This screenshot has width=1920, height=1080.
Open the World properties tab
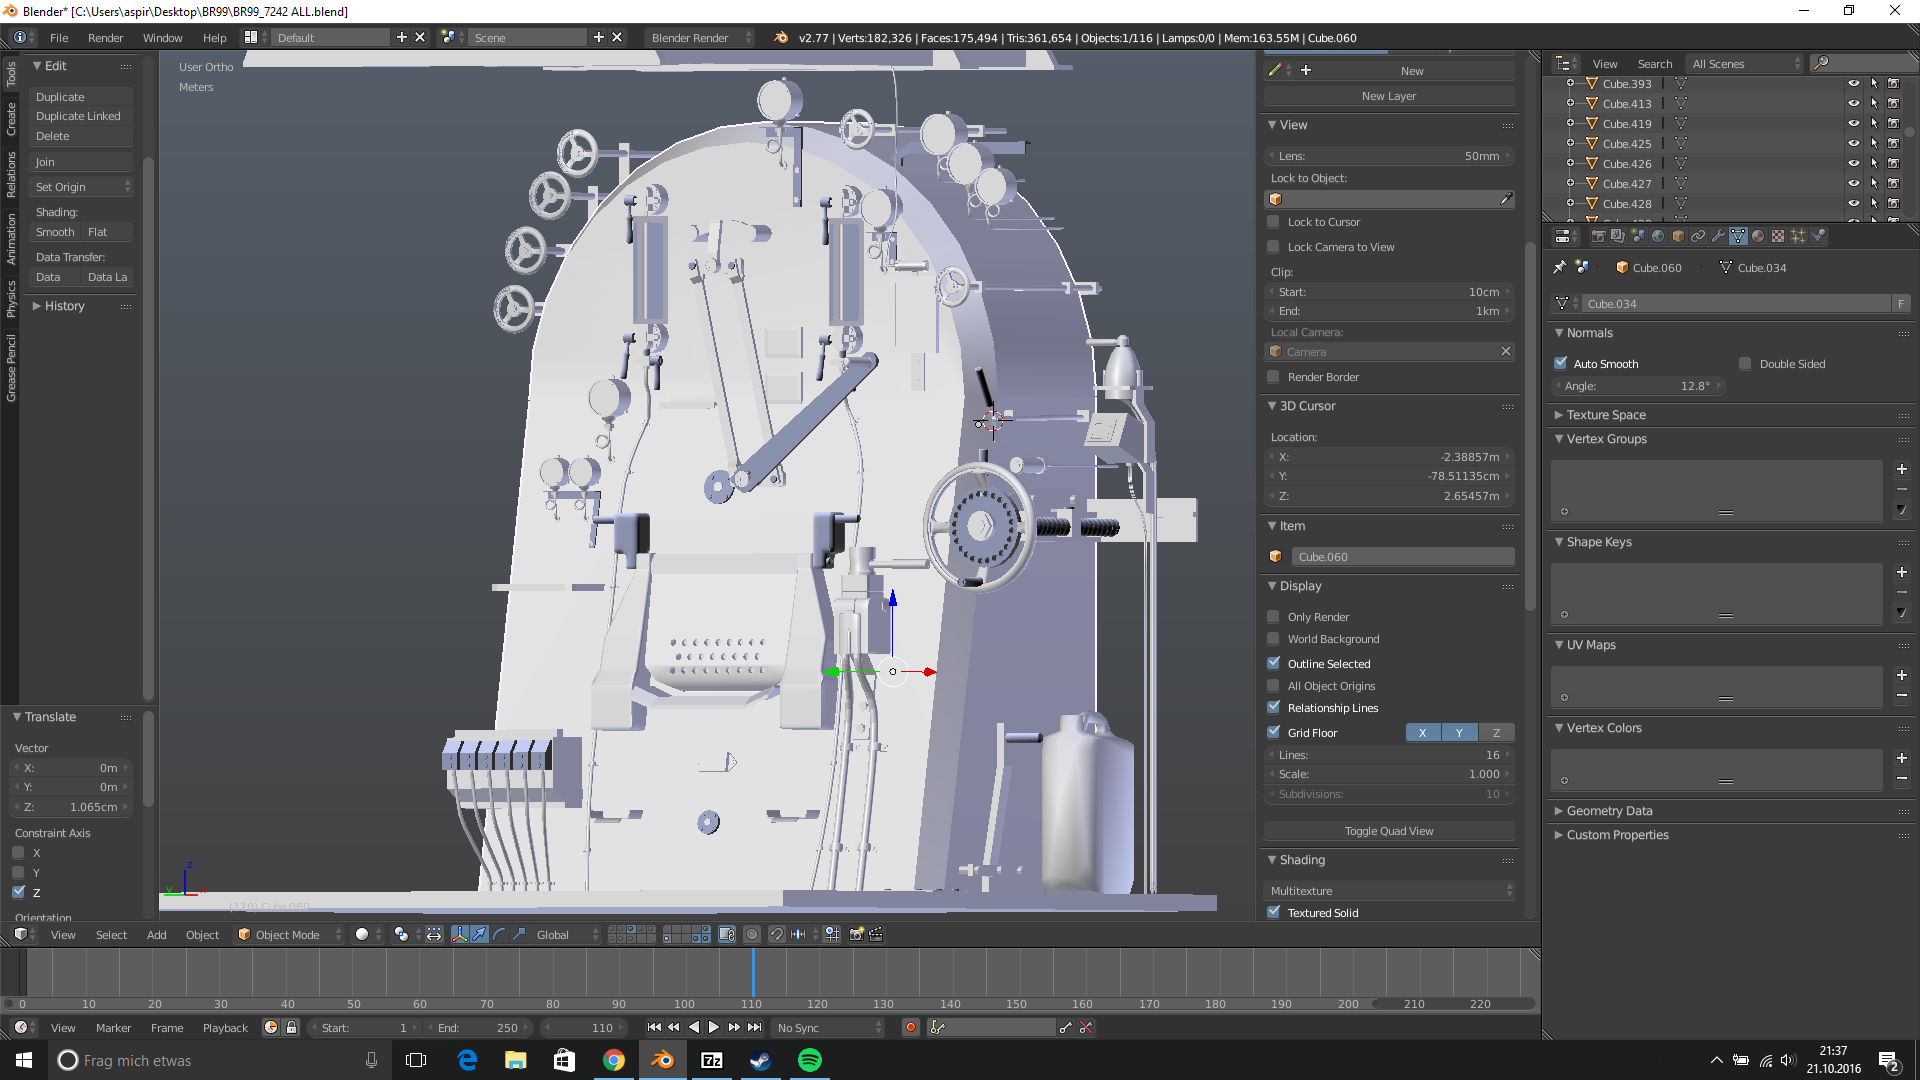[x=1657, y=236]
